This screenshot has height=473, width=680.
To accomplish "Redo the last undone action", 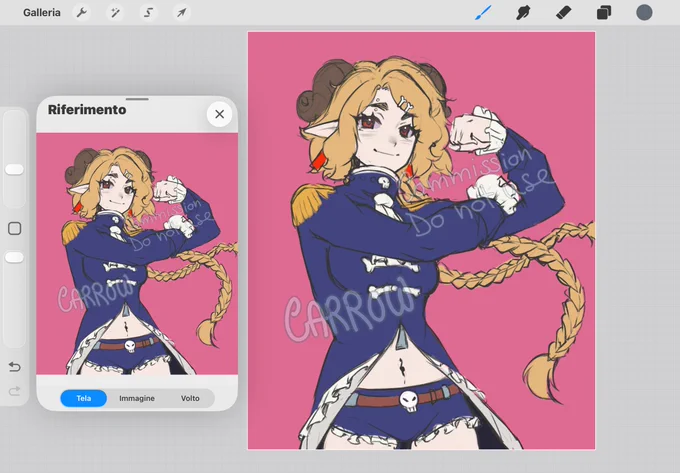I will click(14, 391).
